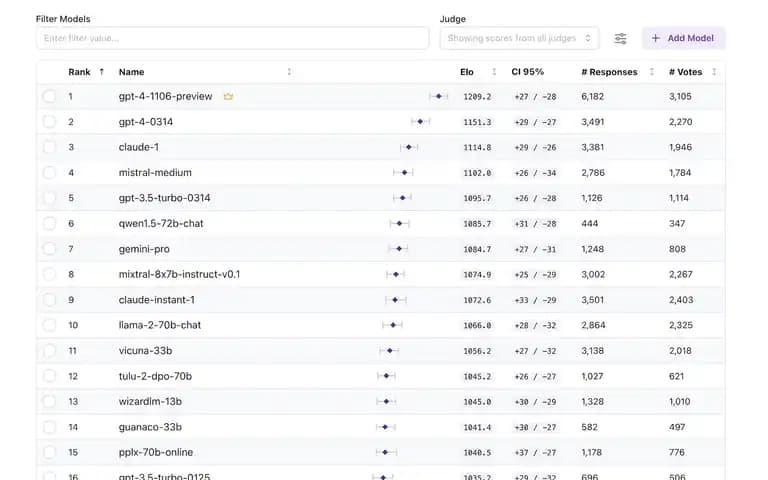
Task: Click the votes count 3,105
Action: (x=680, y=96)
